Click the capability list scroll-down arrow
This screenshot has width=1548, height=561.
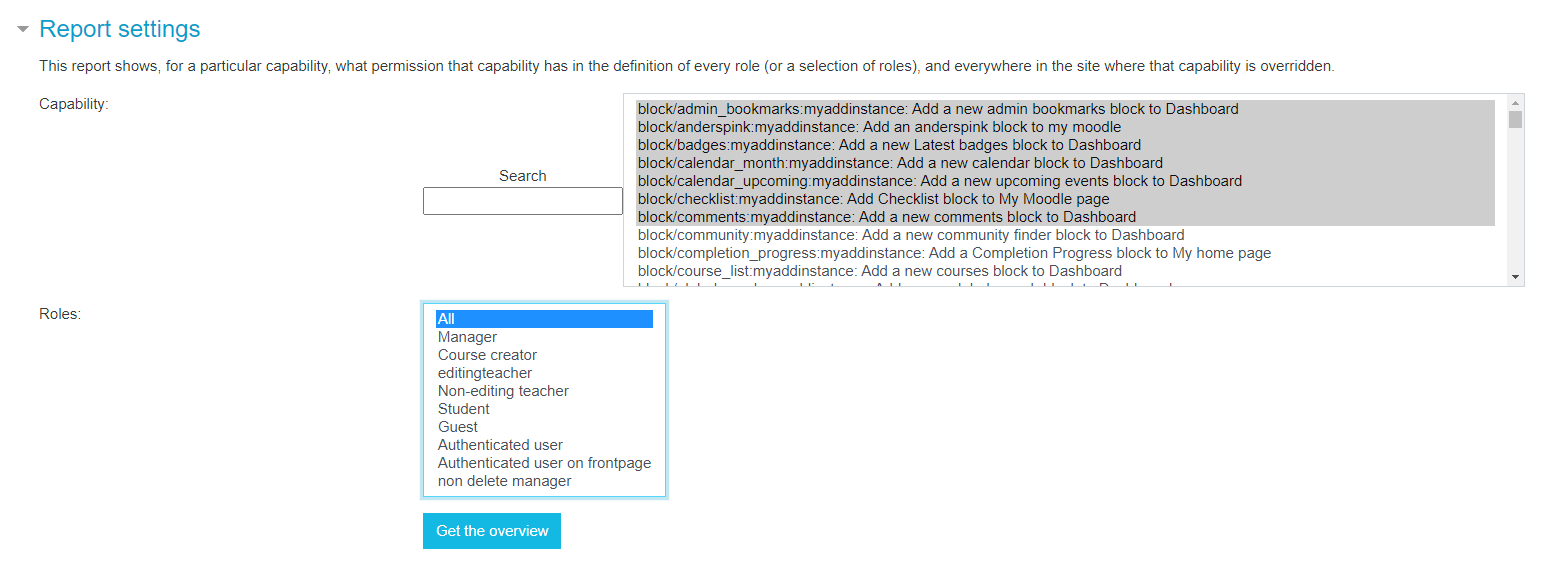coord(1515,277)
